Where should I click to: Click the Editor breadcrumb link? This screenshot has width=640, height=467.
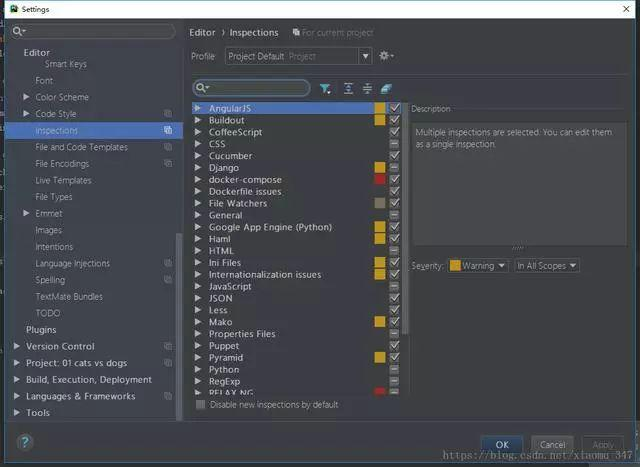click(x=202, y=32)
